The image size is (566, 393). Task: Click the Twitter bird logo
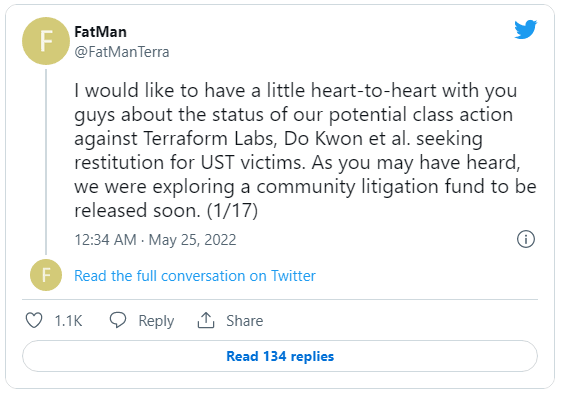tap(525, 29)
